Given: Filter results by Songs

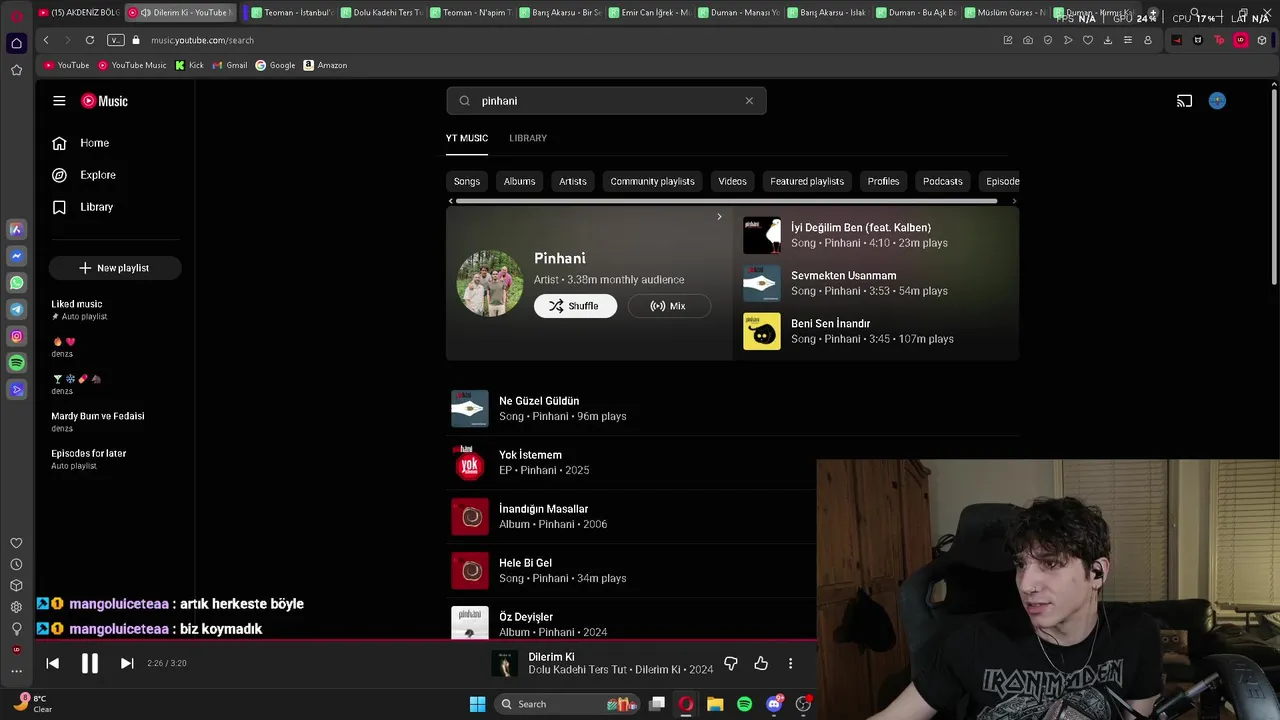Looking at the screenshot, I should coord(467,181).
